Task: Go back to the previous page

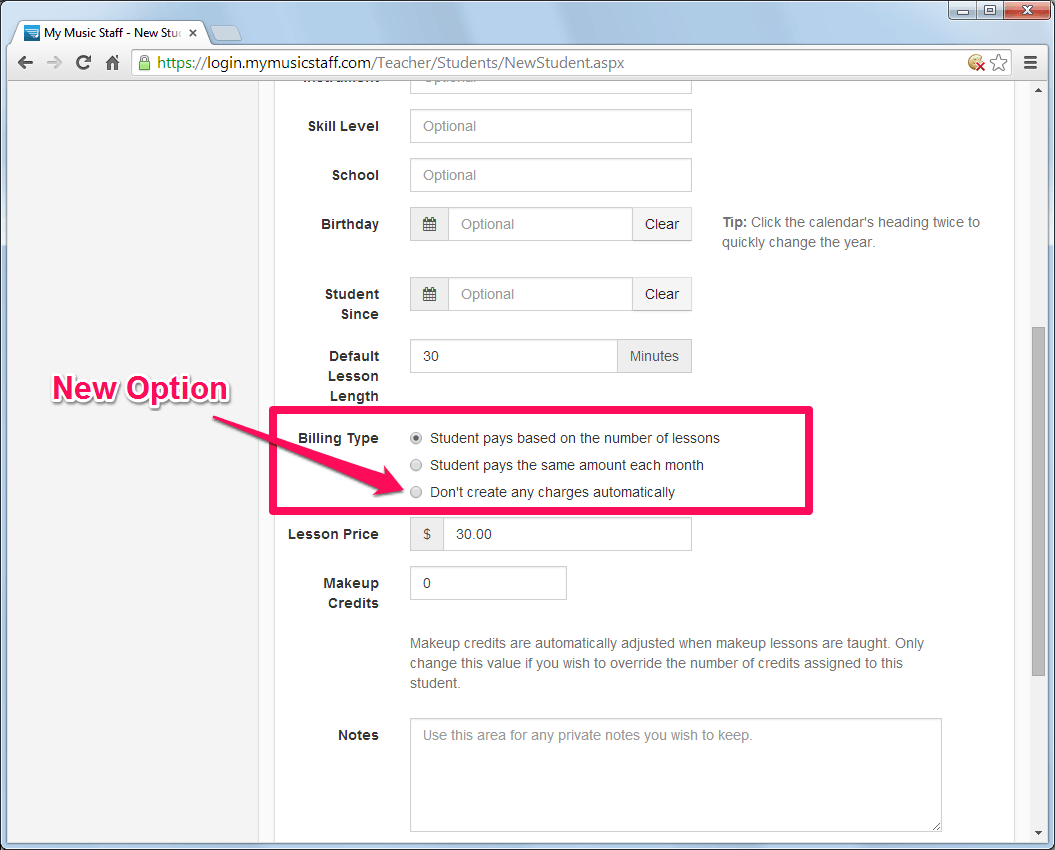Action: coord(26,63)
